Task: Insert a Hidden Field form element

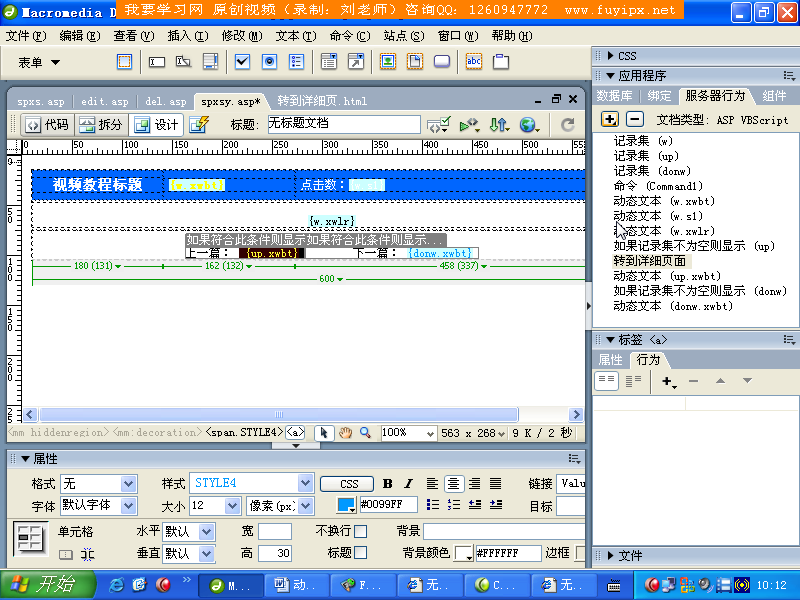Action: tap(183, 62)
